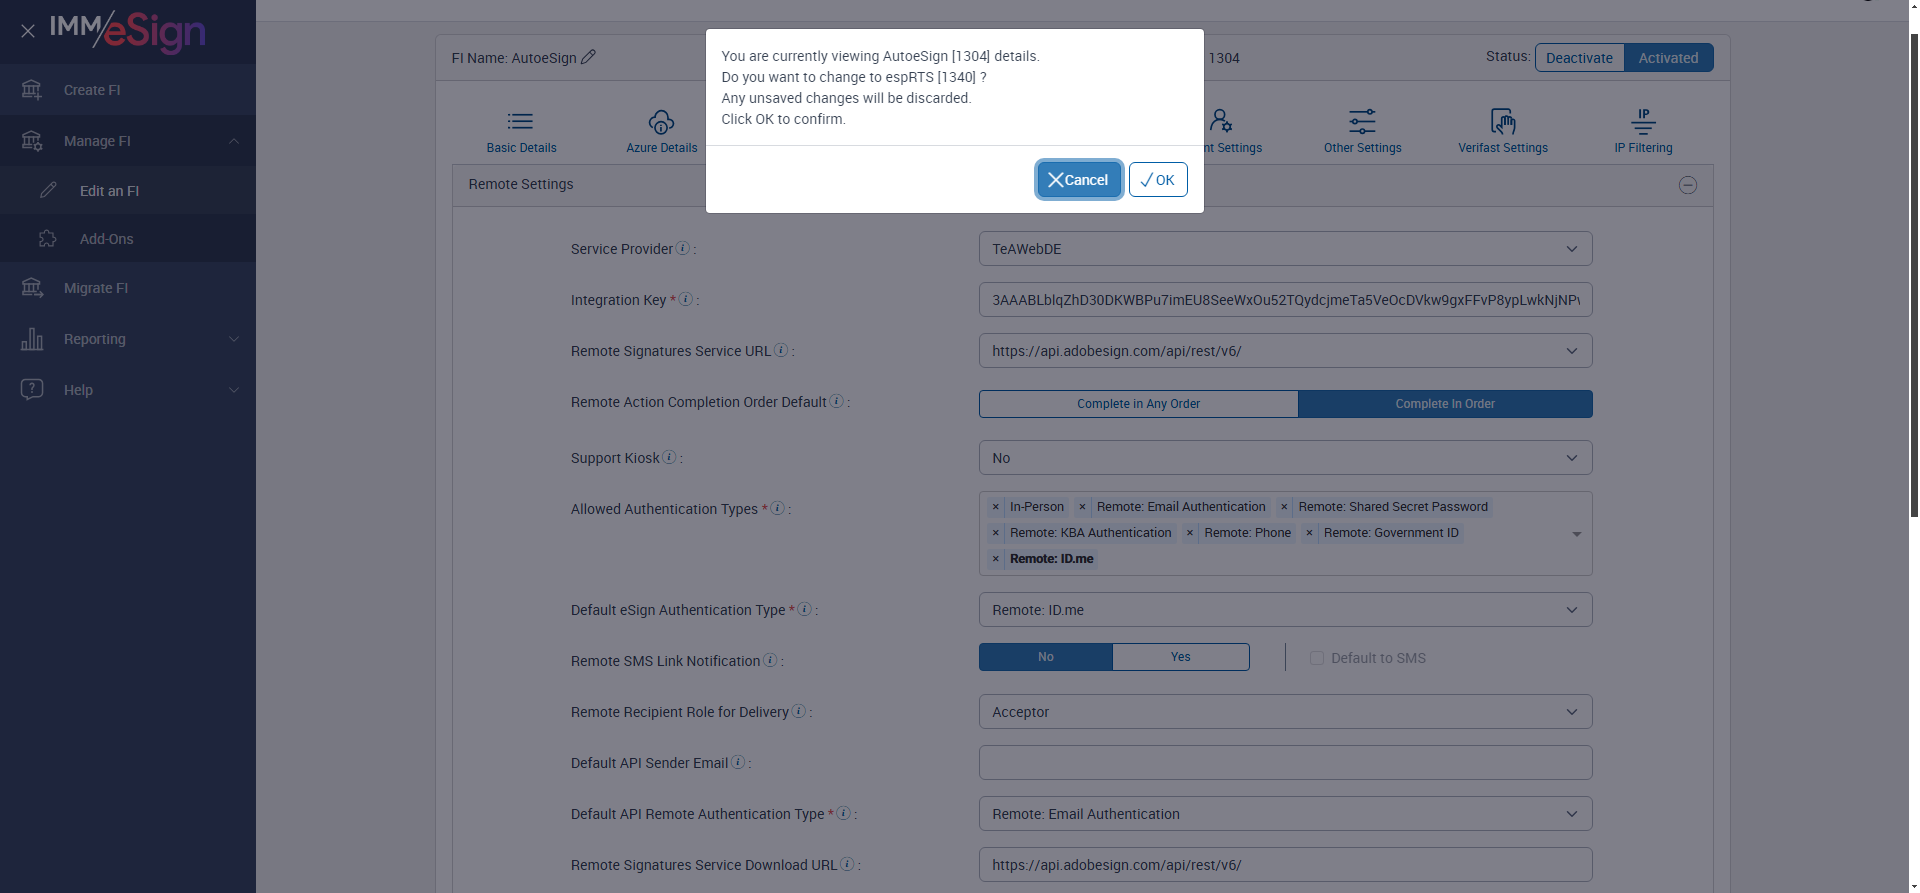Select Complete in Any Order option
1920x893 pixels.
1138,404
